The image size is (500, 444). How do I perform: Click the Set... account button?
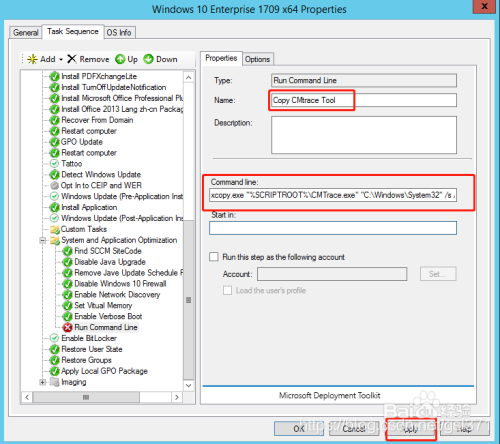click(x=438, y=274)
